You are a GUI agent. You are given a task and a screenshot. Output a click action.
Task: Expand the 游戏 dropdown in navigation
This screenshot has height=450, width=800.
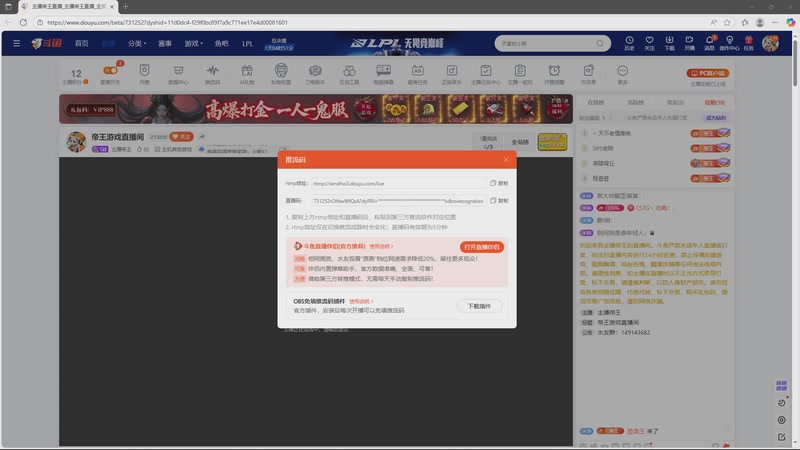click(193, 43)
